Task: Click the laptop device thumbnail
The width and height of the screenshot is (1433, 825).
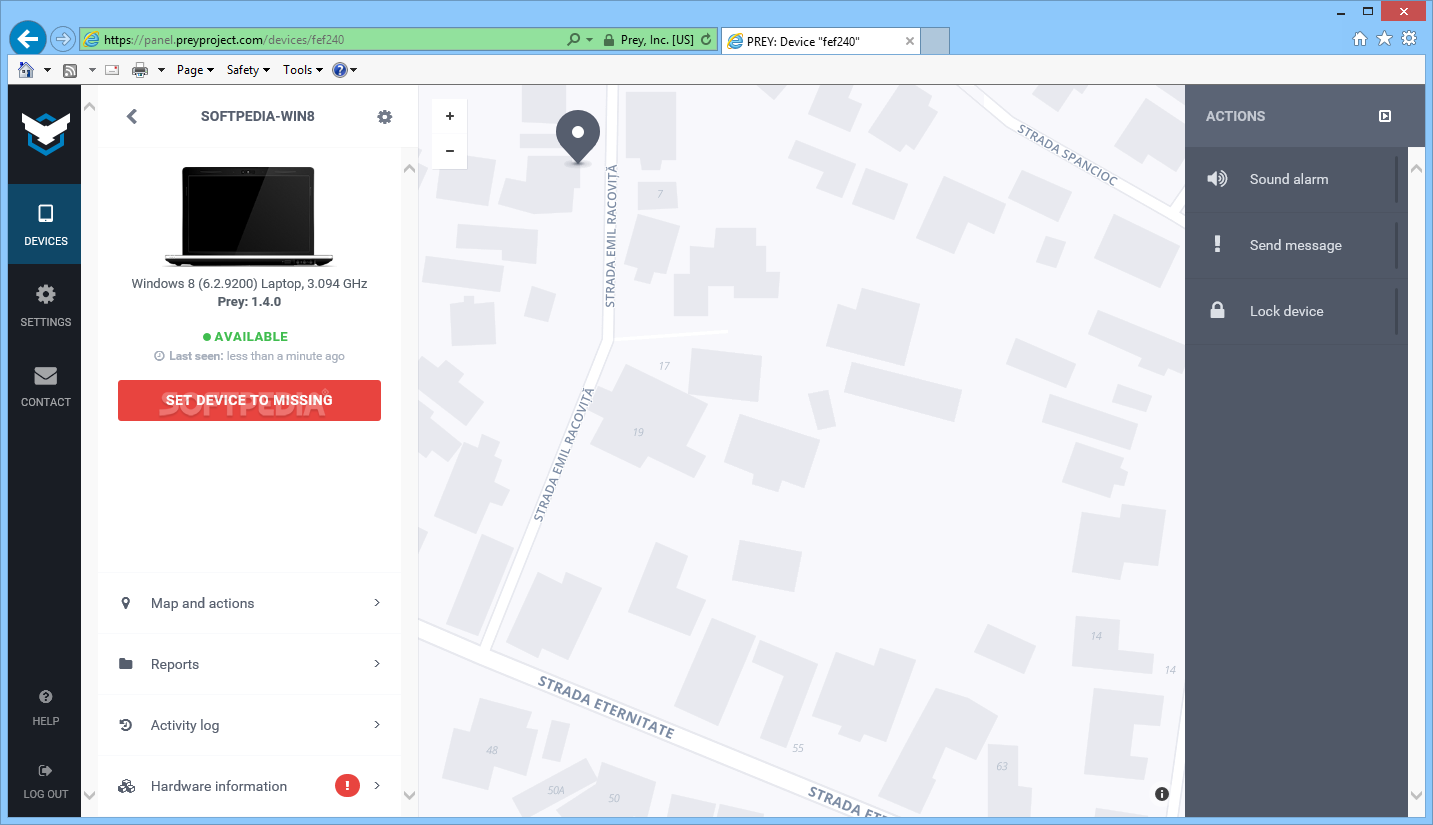Action: coord(249,216)
